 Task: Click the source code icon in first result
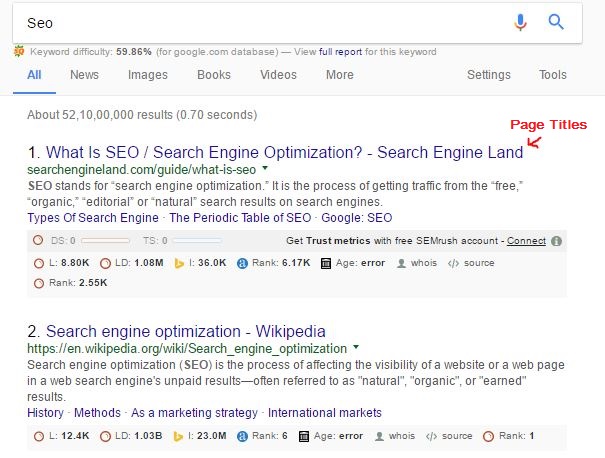(x=453, y=263)
